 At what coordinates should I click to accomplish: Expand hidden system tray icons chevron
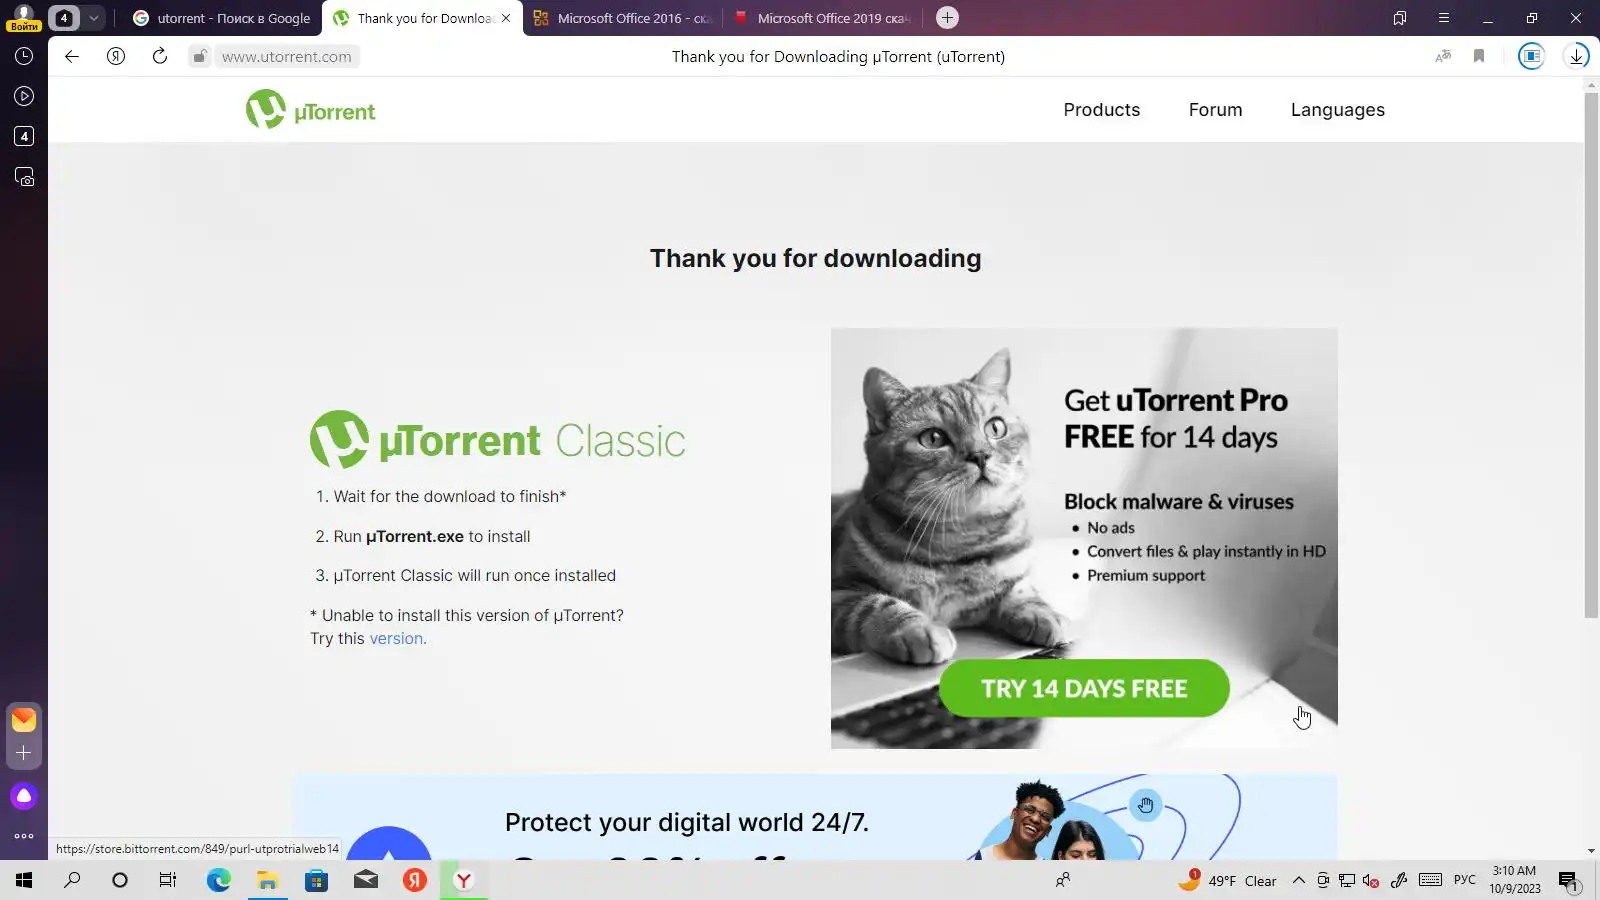(1298, 880)
